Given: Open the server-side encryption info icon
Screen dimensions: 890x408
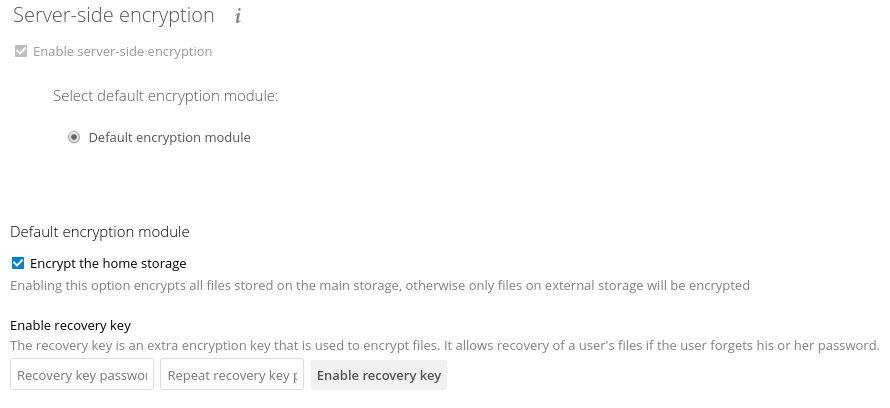Looking at the screenshot, I should pyautogui.click(x=238, y=16).
